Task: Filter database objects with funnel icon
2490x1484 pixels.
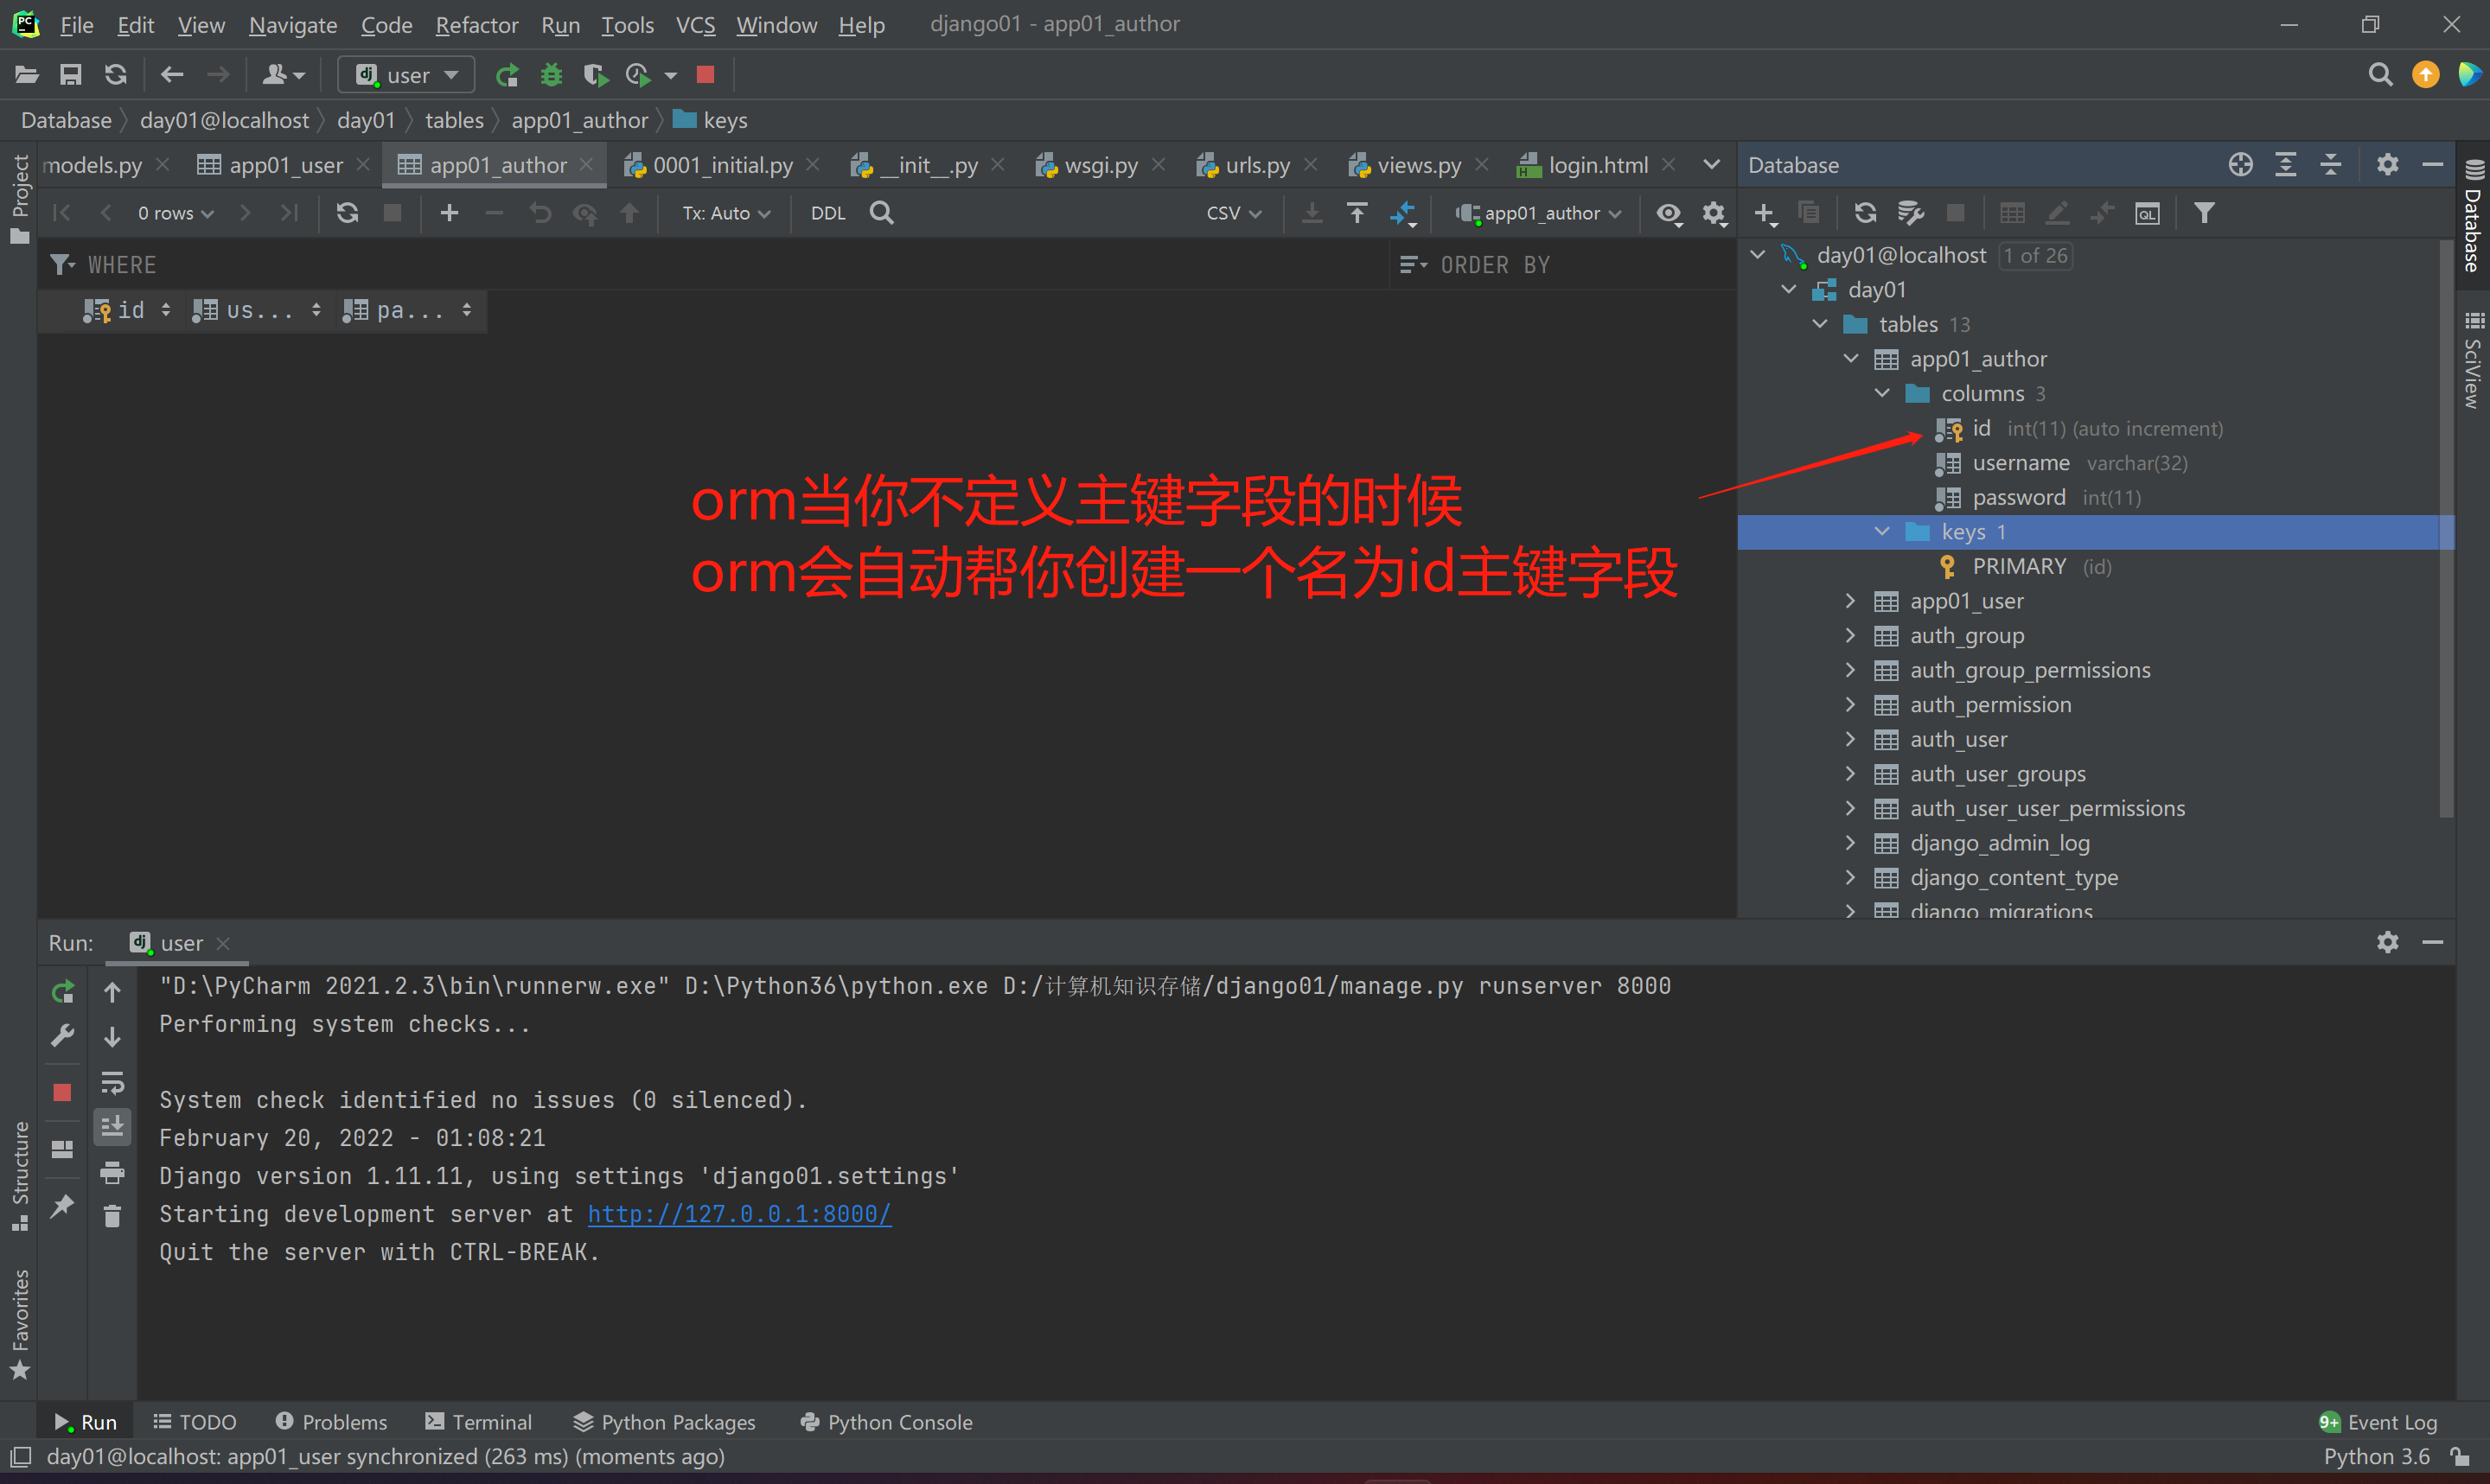Action: 2204,213
